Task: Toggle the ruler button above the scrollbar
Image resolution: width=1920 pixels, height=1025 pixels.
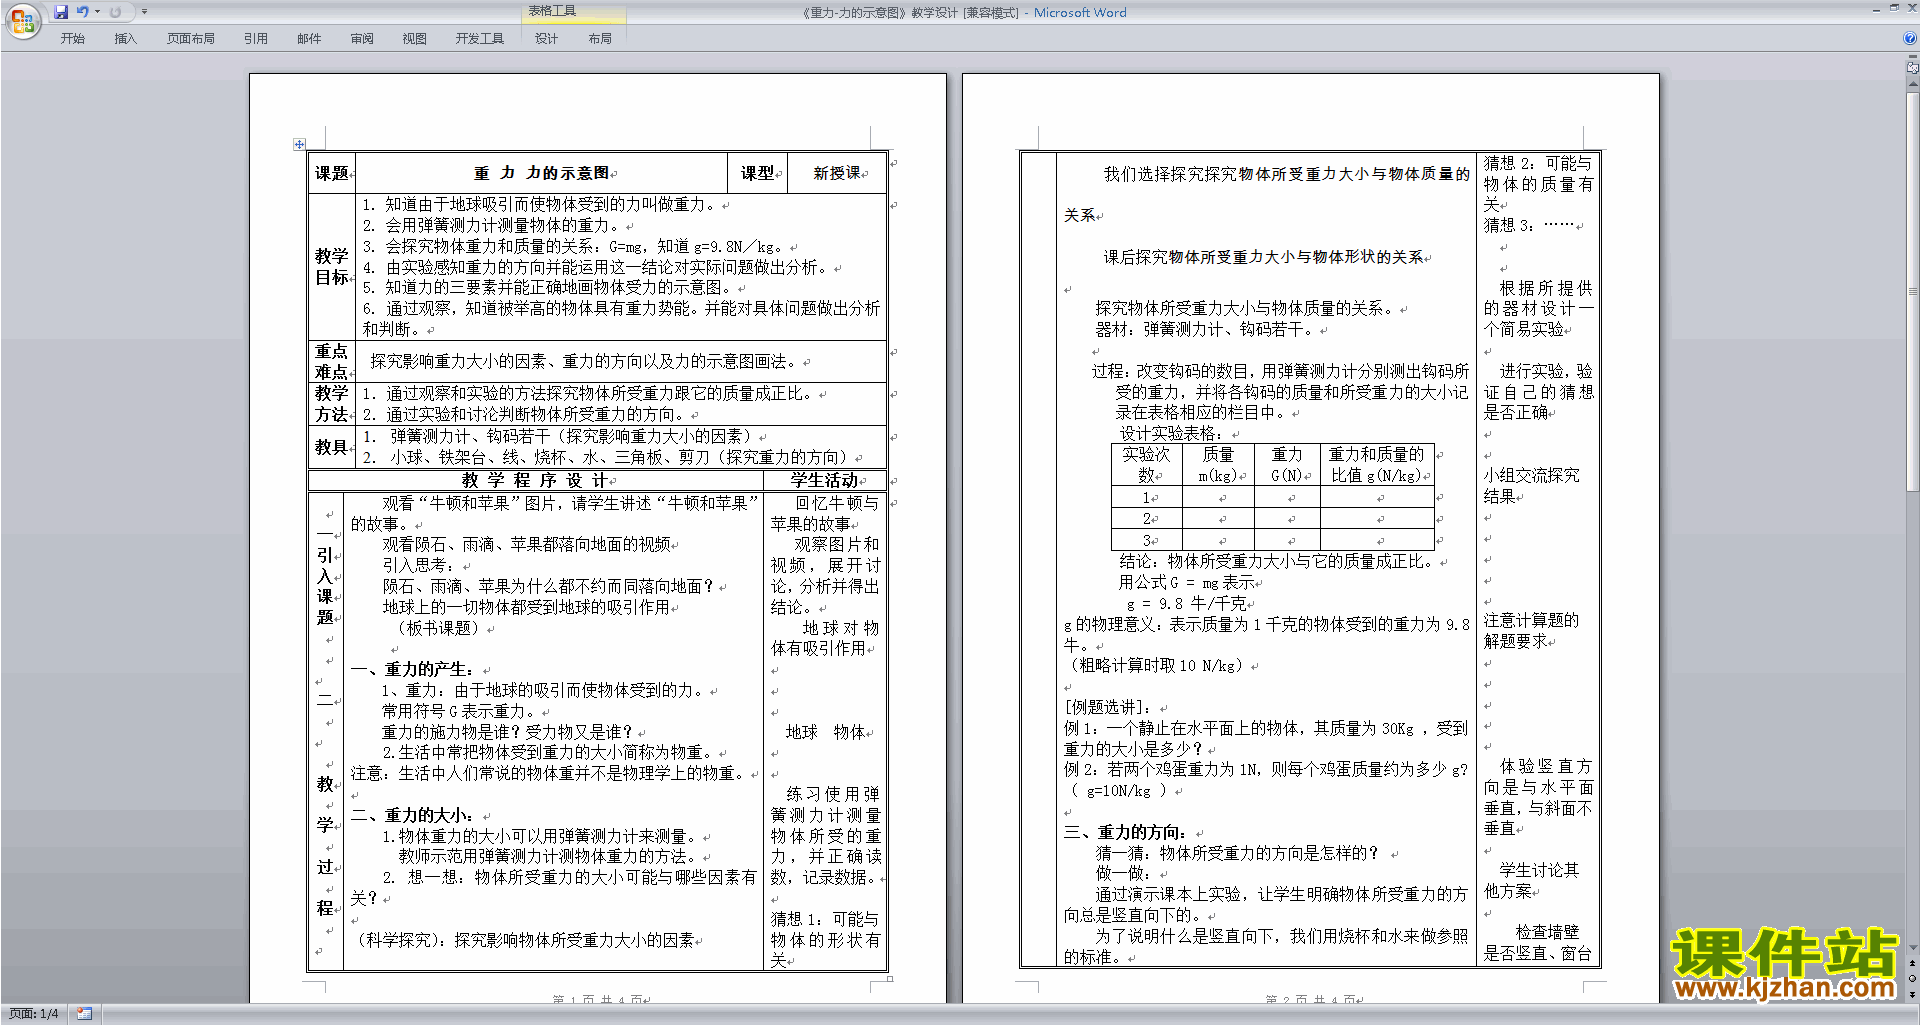Action: 1913,69
